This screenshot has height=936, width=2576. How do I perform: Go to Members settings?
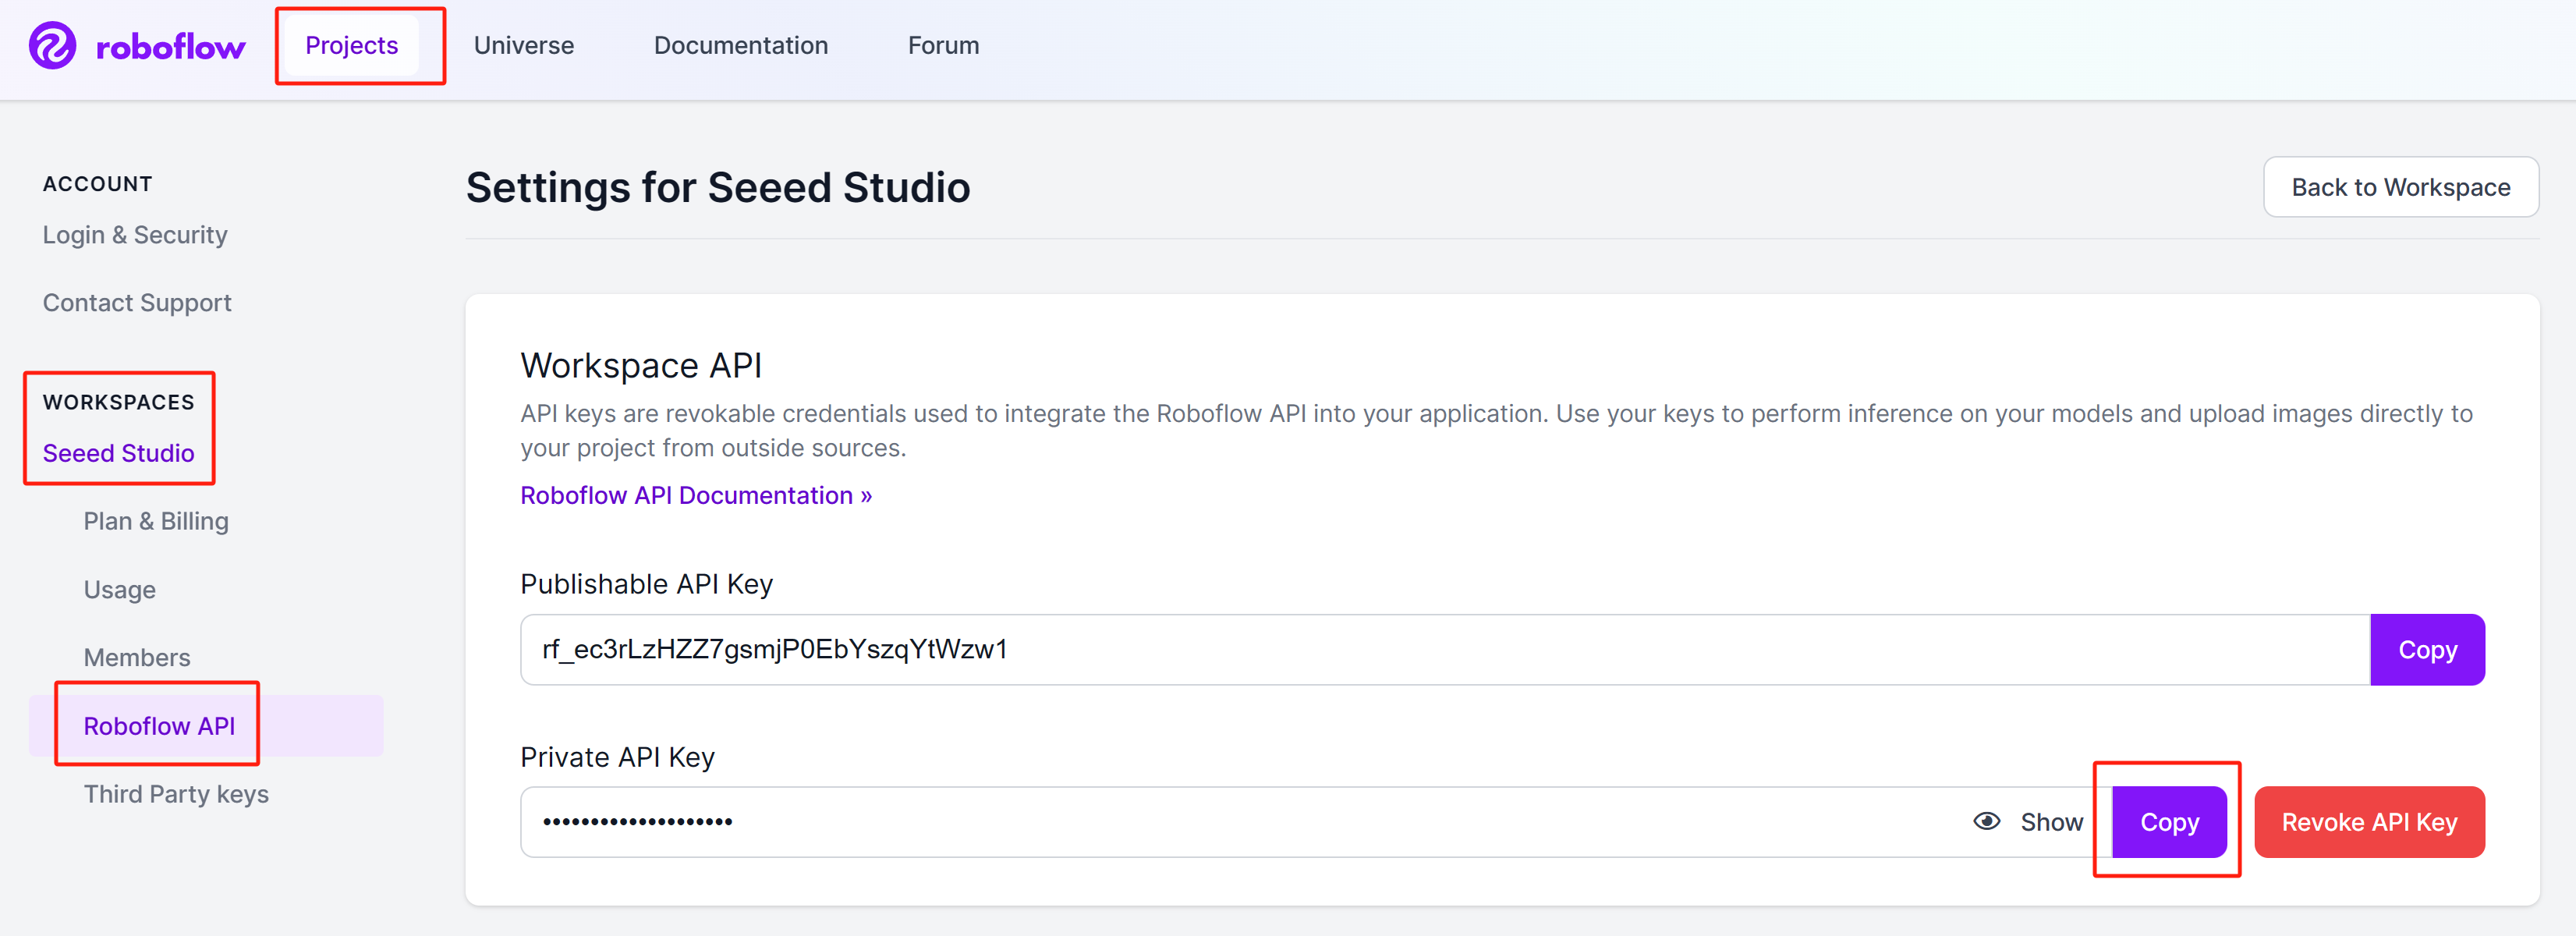point(137,657)
